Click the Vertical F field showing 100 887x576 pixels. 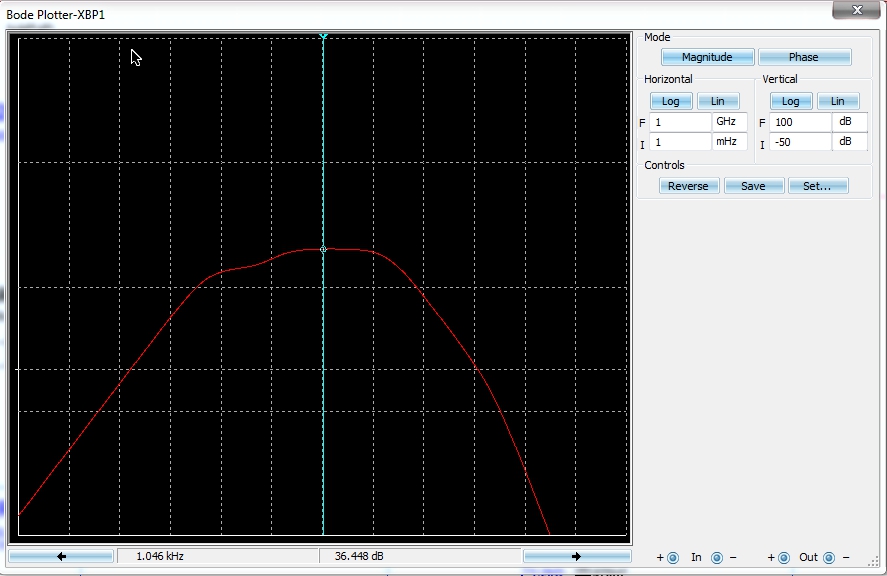[x=799, y=122]
